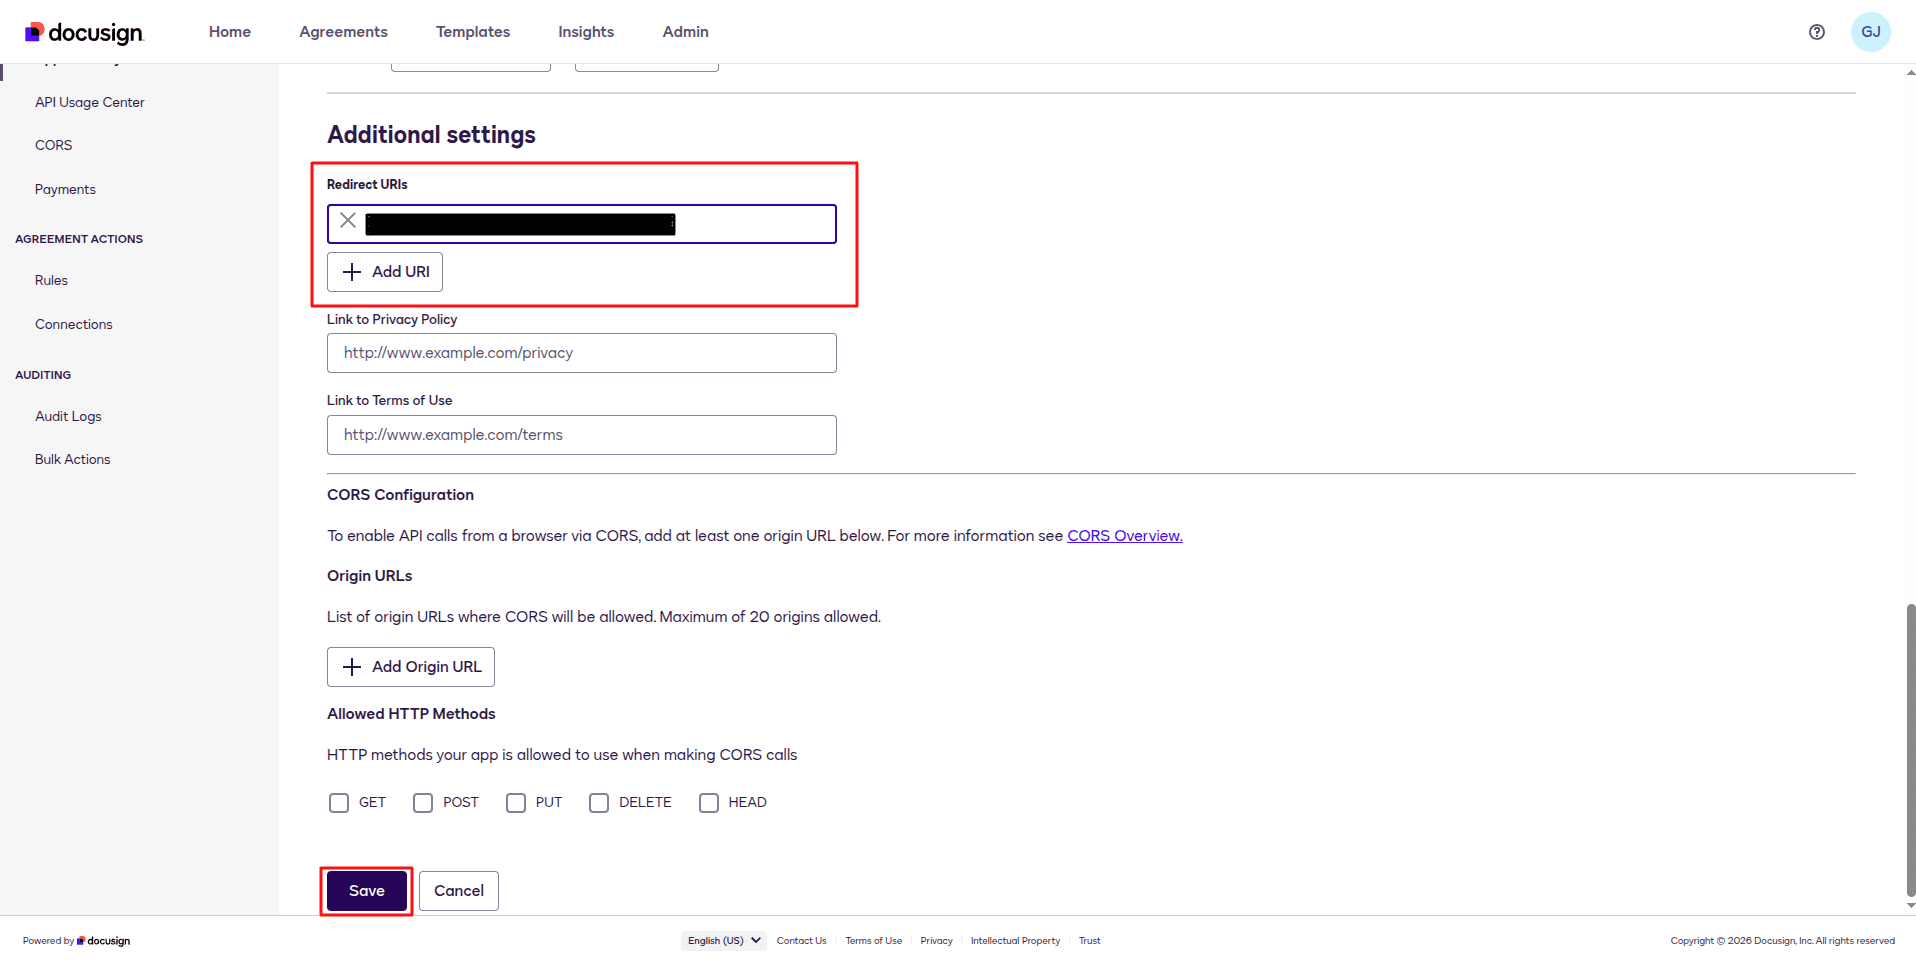The width and height of the screenshot is (1916, 965).
Task: Open Payments in the sidebar
Action: tap(65, 189)
